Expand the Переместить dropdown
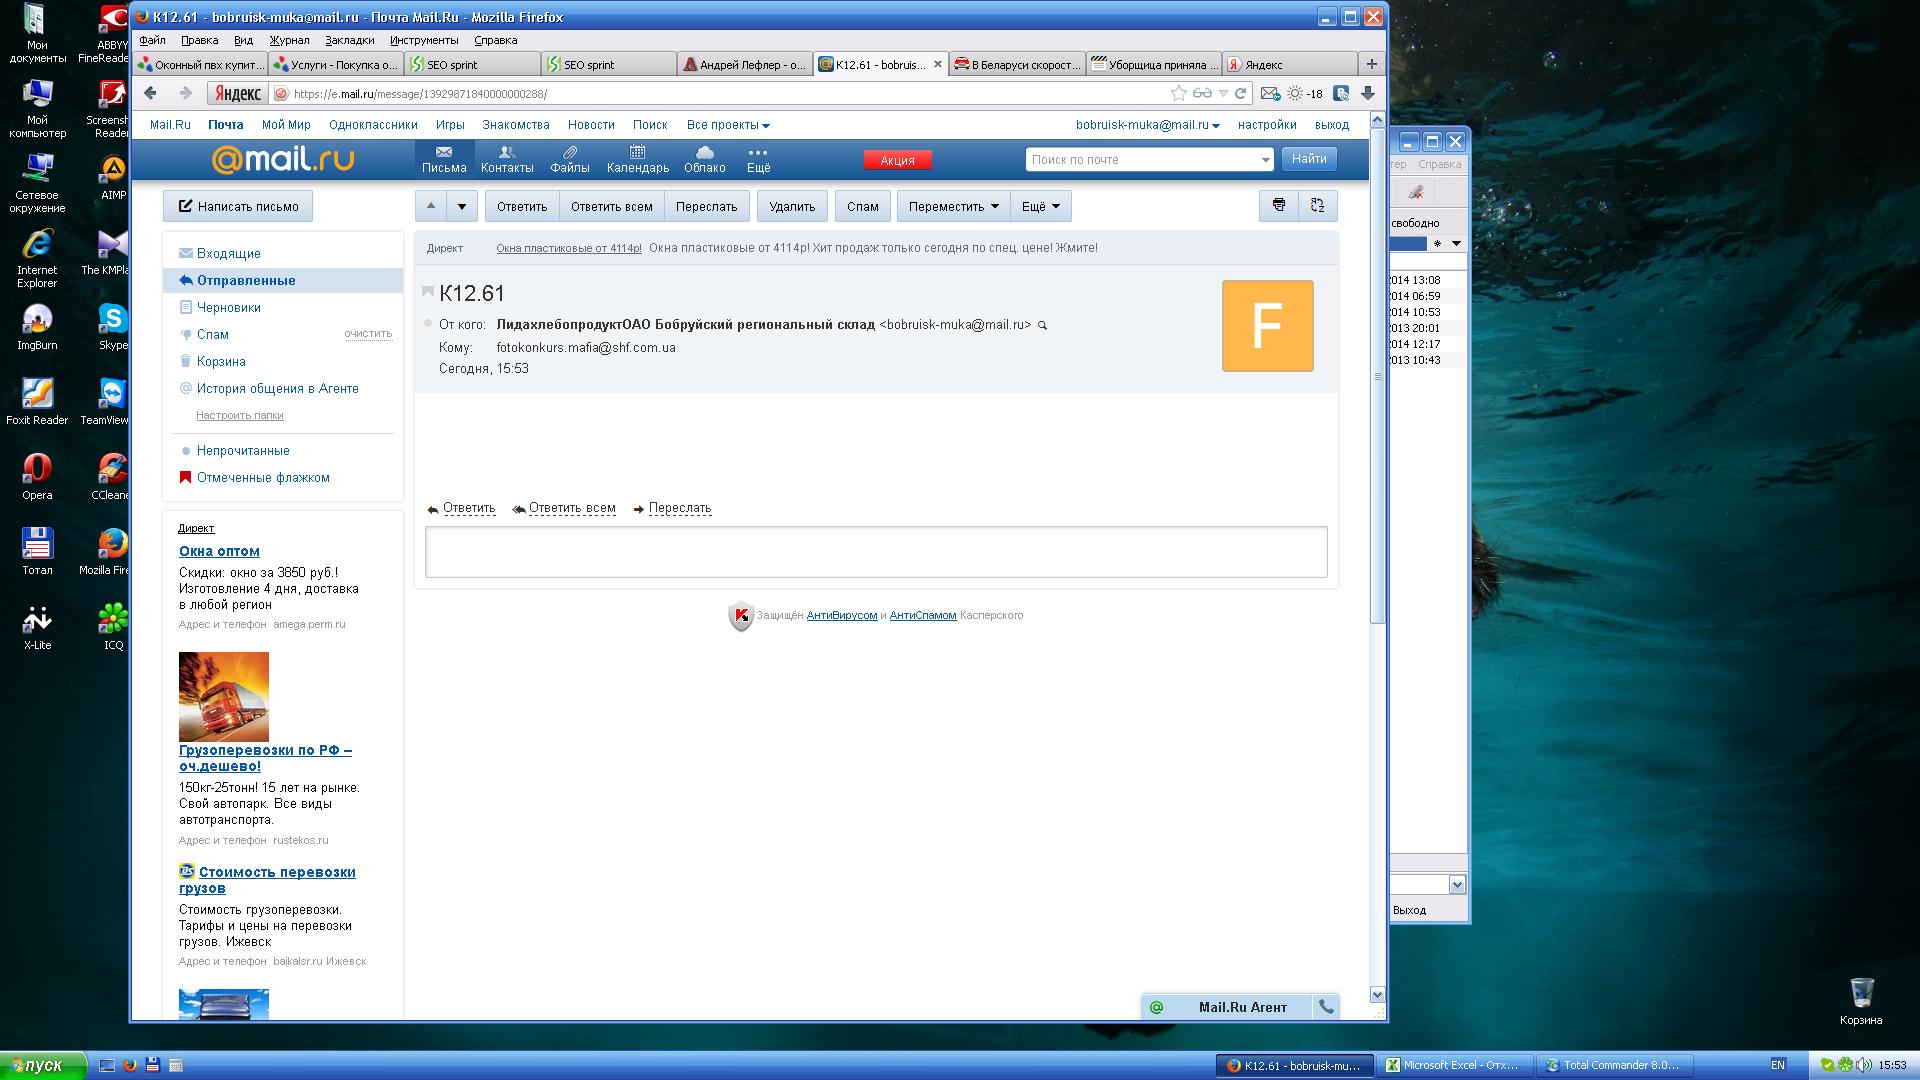Viewport: 1920px width, 1080px height. pos(953,206)
